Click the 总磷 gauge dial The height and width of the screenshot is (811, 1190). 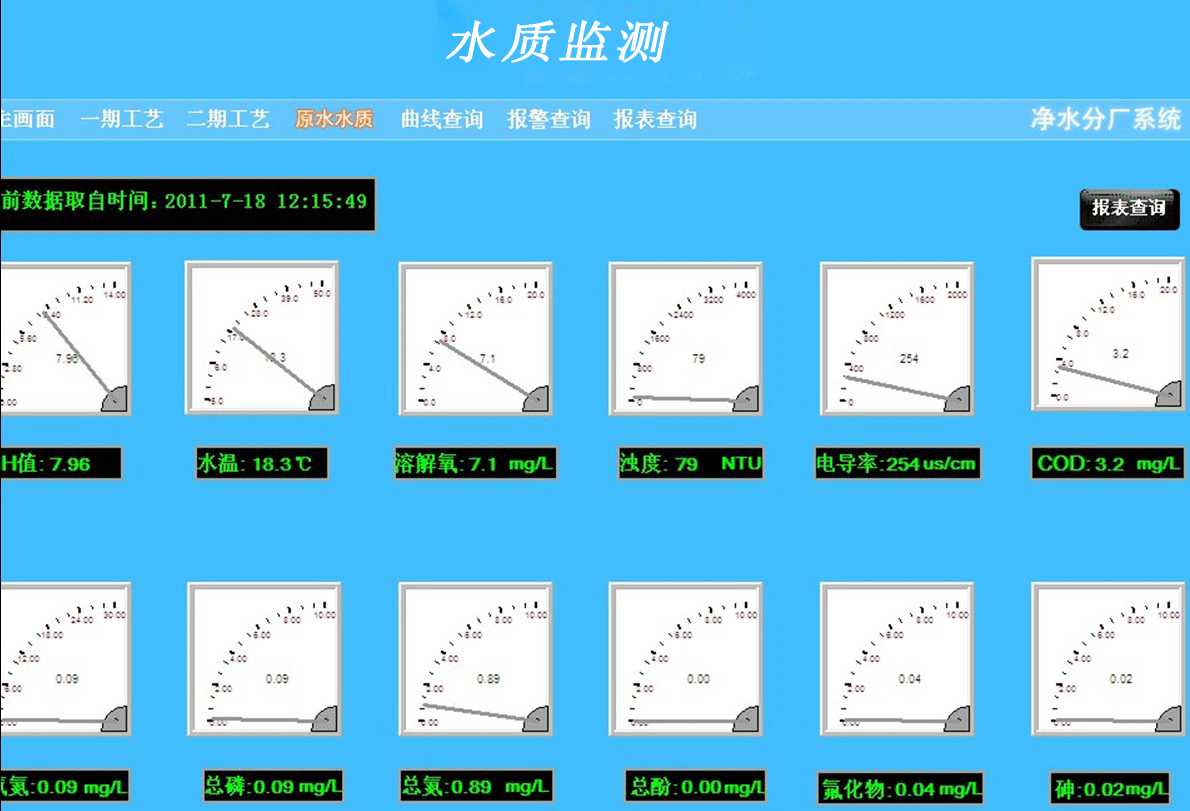pyautogui.click(x=264, y=658)
